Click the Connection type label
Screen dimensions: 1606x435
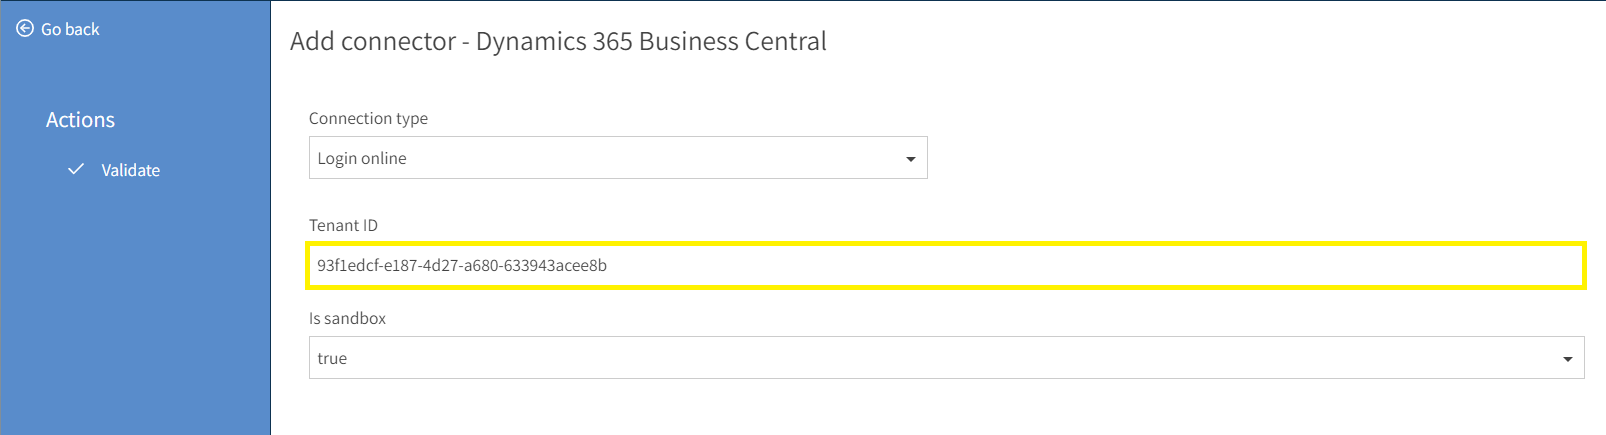[368, 118]
